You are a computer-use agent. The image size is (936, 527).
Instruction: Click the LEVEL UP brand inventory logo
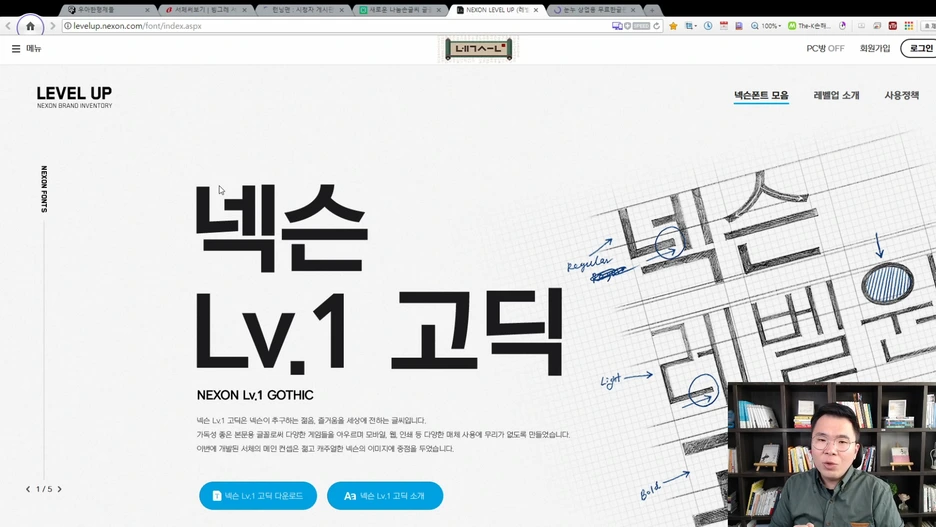[74, 97]
